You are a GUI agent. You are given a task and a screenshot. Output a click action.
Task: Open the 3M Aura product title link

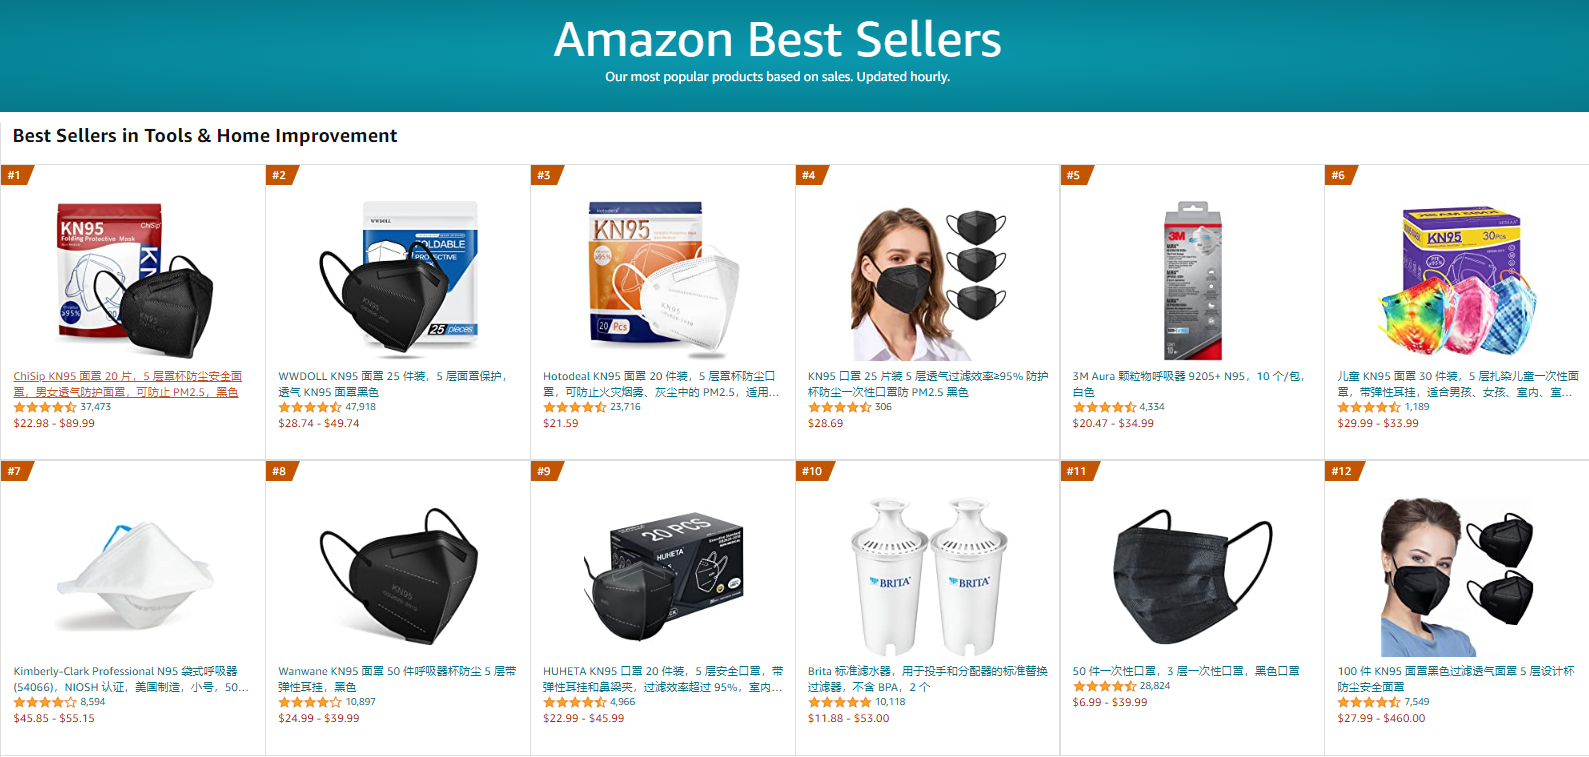pyautogui.click(x=1189, y=384)
